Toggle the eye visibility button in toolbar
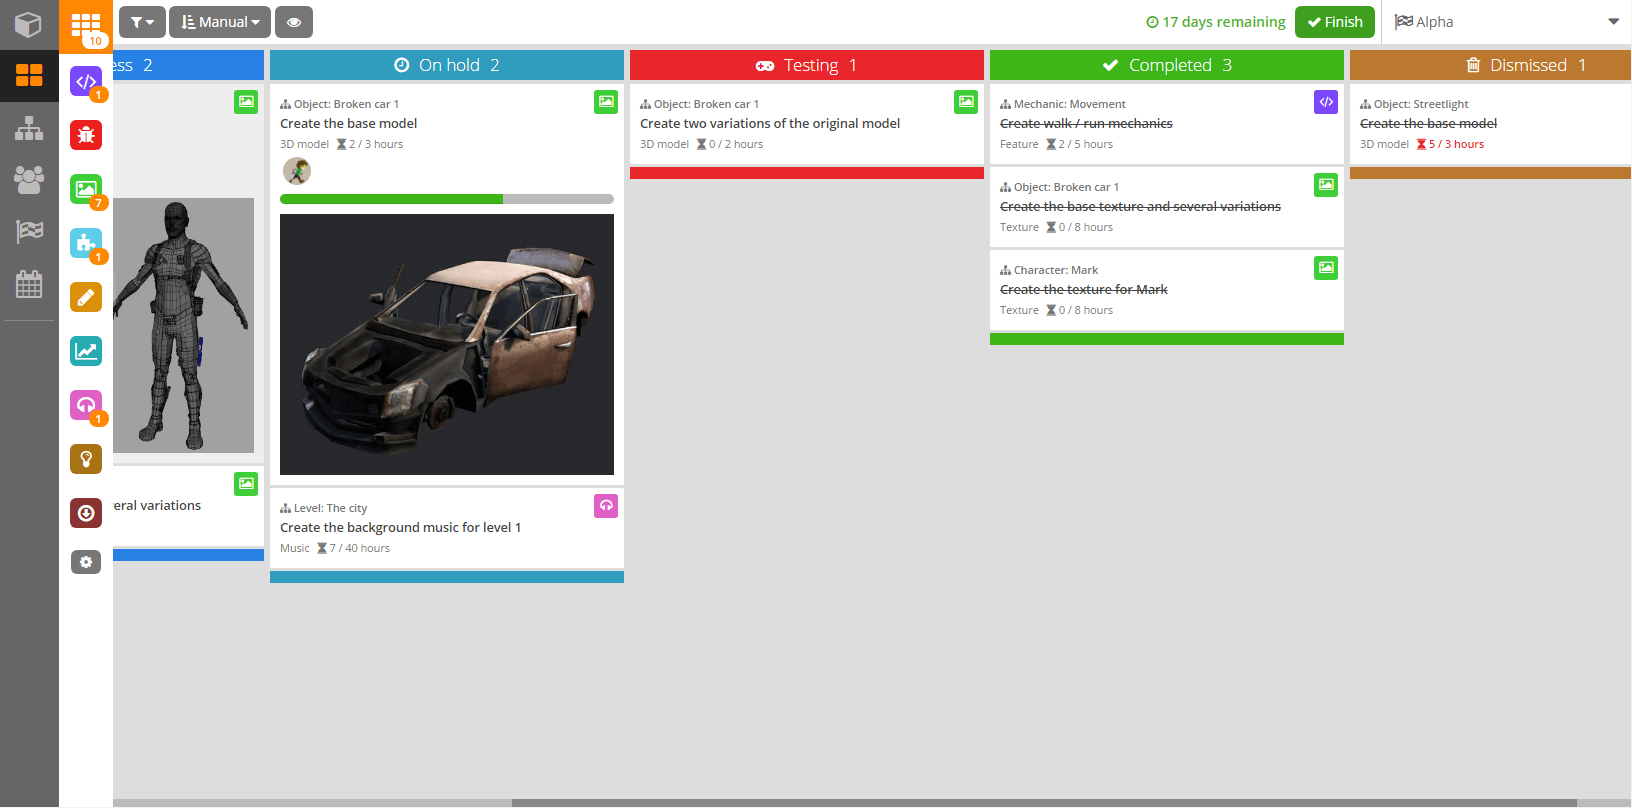Viewport: 1632px width, 808px height. point(294,22)
